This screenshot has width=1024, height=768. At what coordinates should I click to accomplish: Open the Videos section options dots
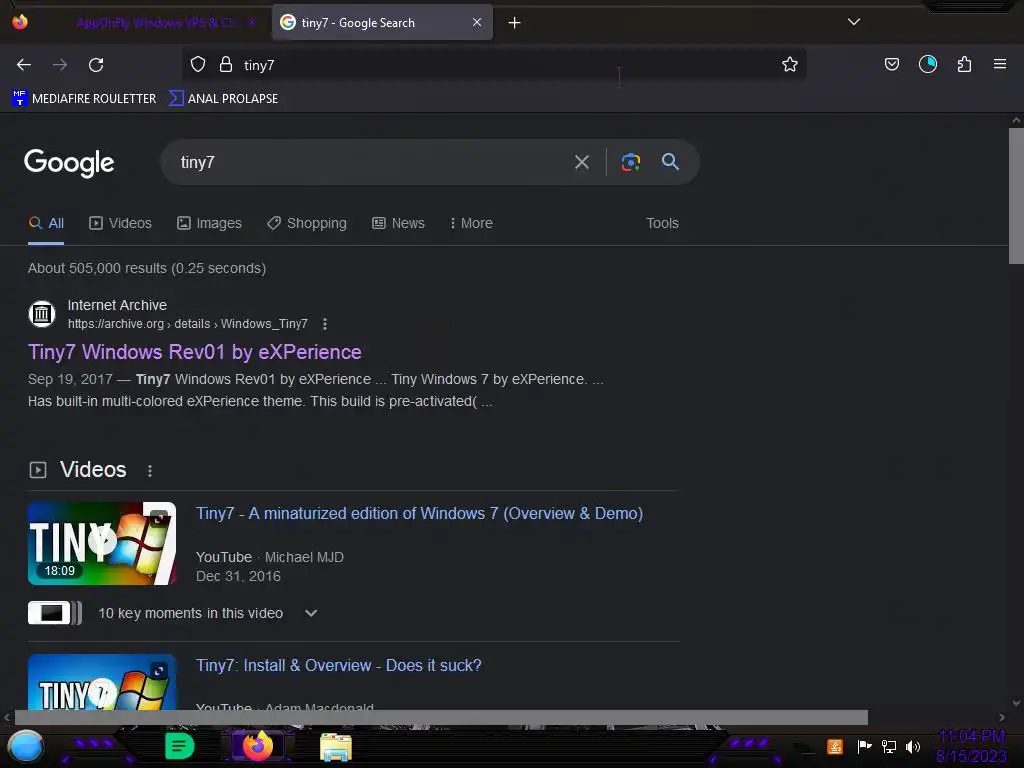[150, 471]
